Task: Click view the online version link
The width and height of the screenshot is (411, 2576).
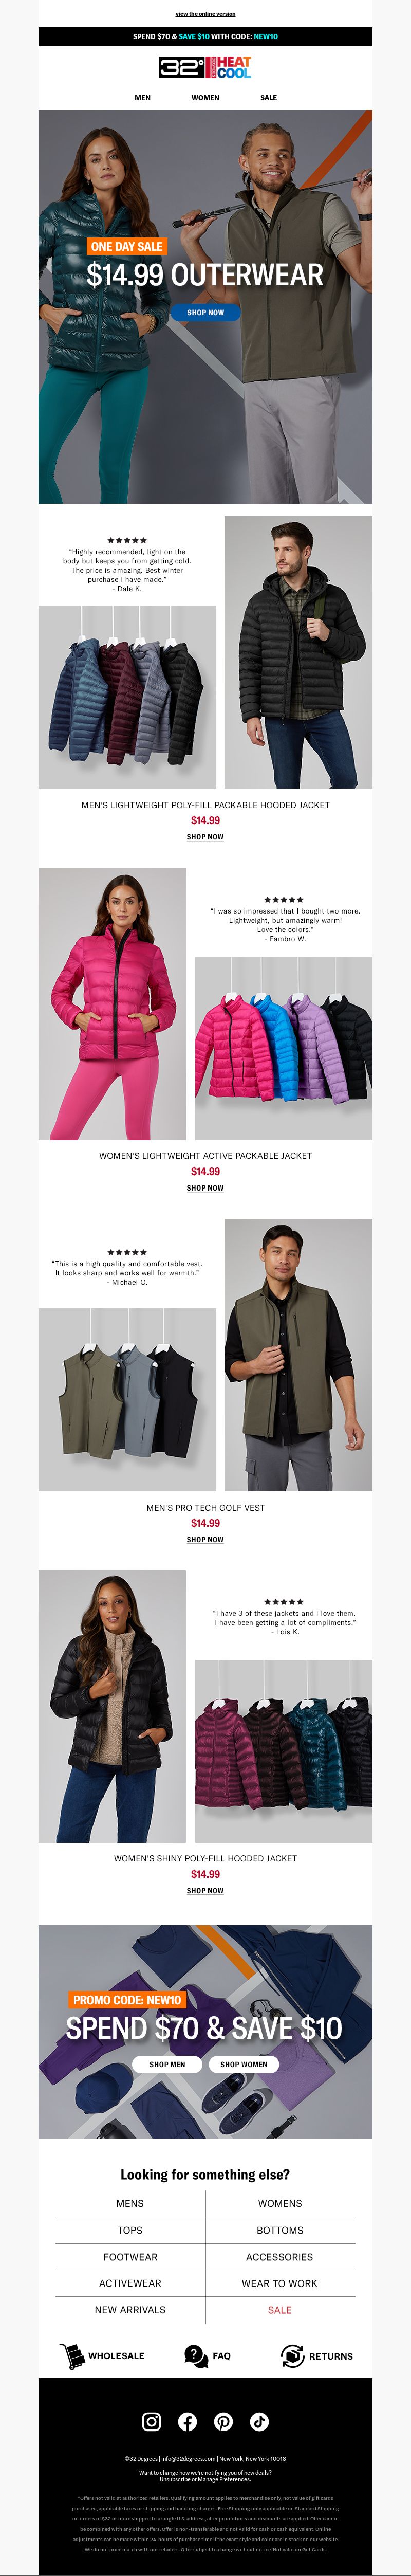Action: click(205, 14)
